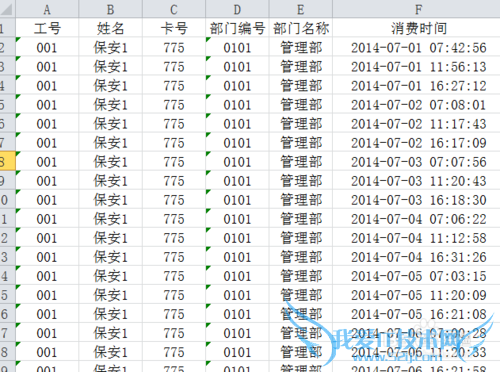This screenshot has width=500, height=372.
Task: Click 保安1 in the 11:56:13 row
Action: 110,66
